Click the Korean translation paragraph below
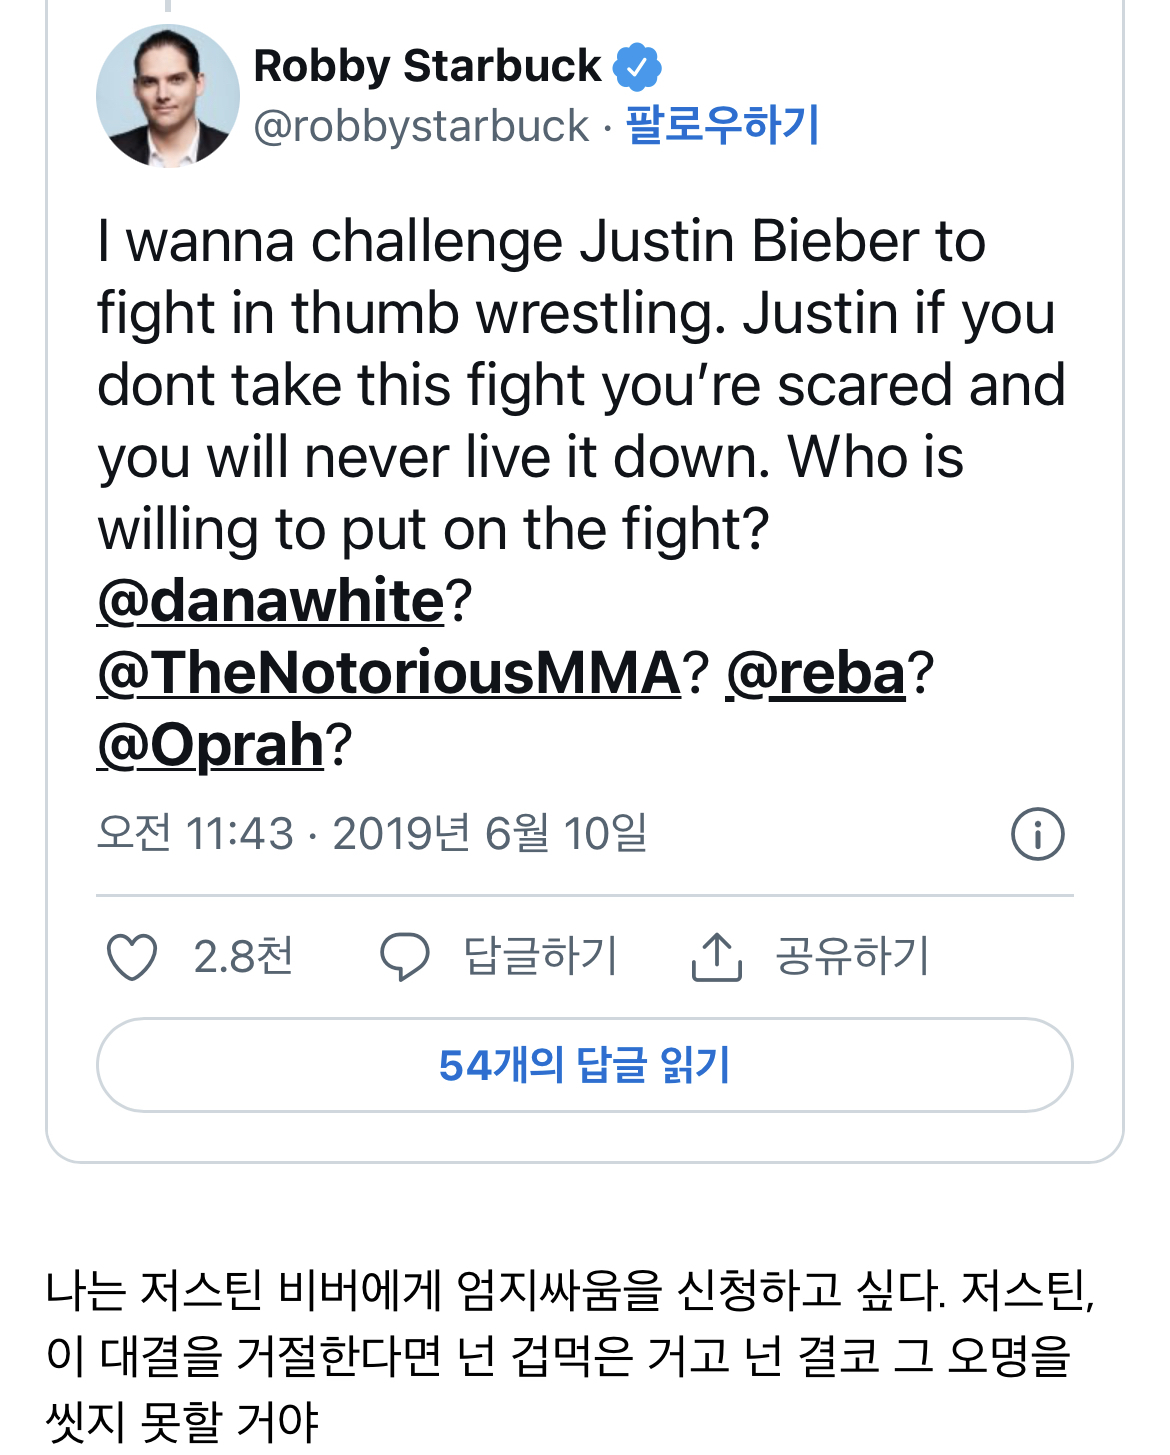The width and height of the screenshot is (1170, 1455). 570,1355
